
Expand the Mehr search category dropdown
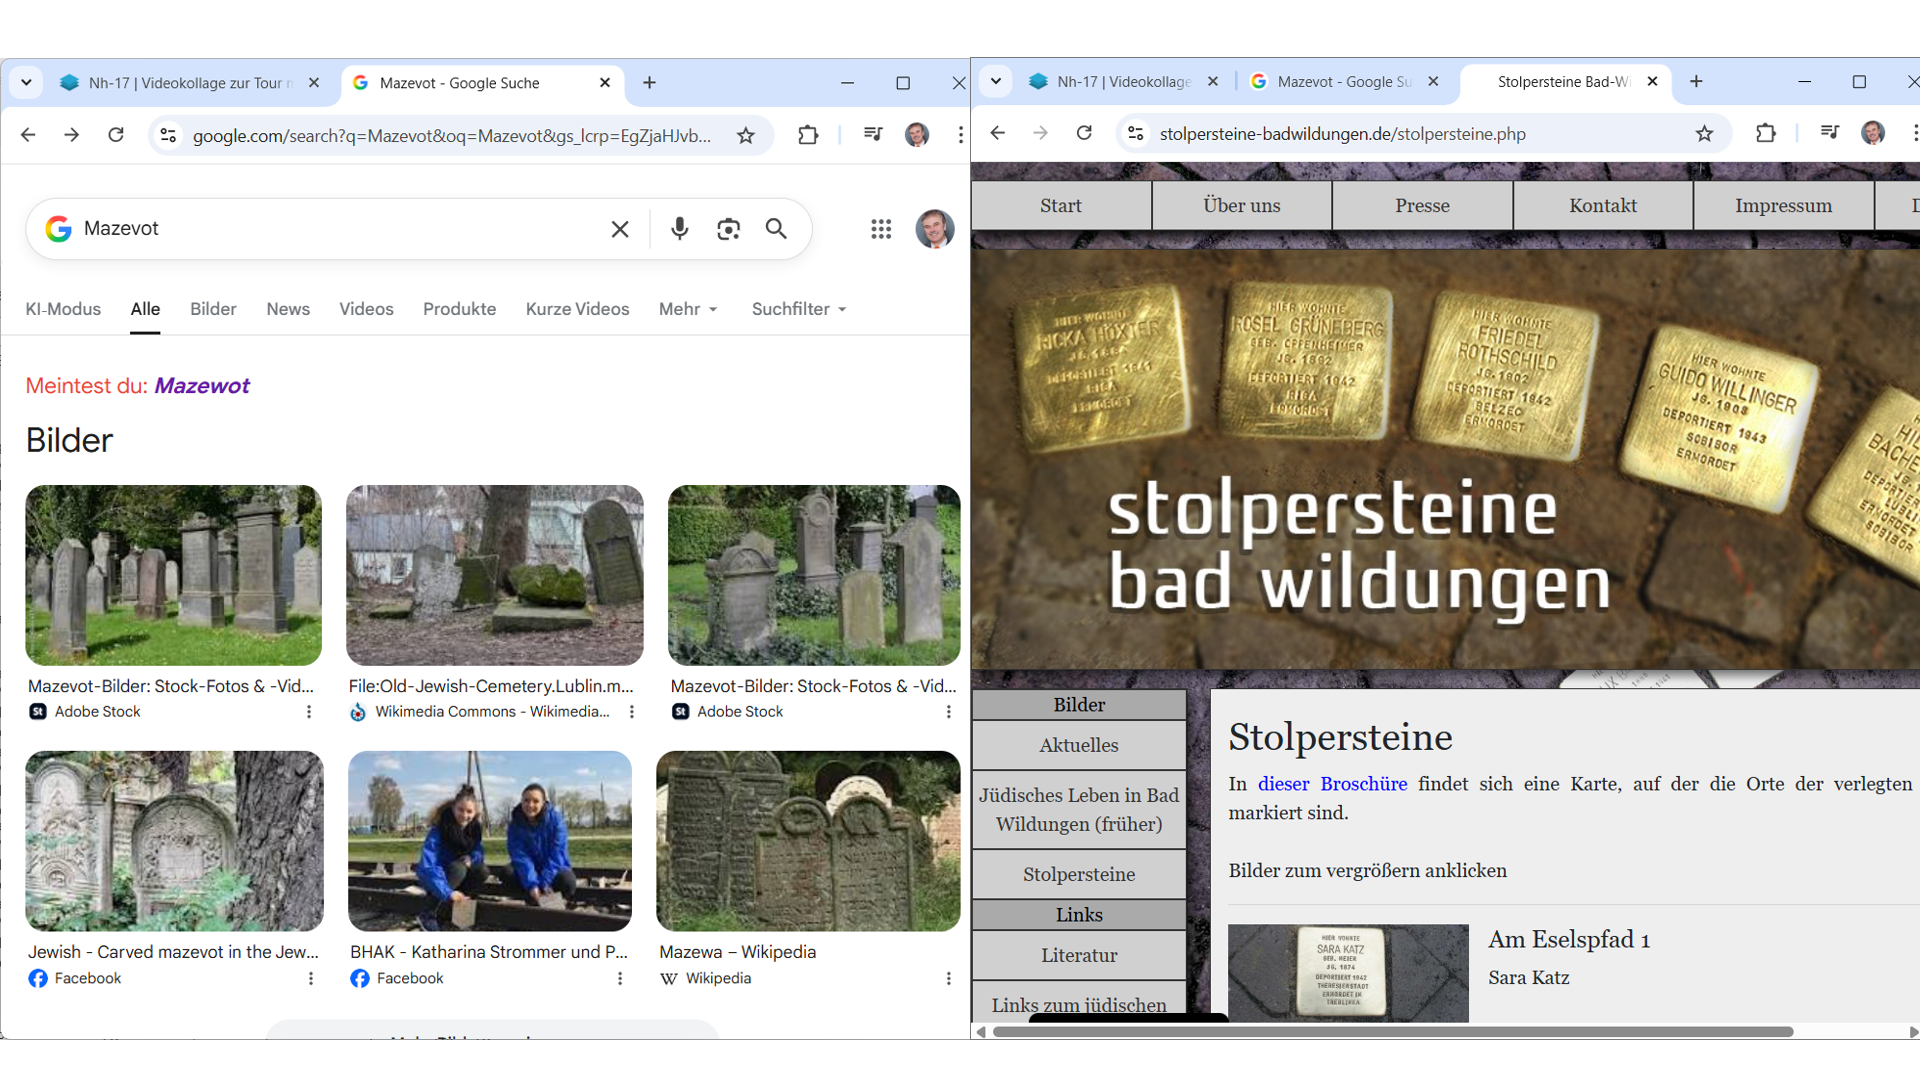(688, 309)
